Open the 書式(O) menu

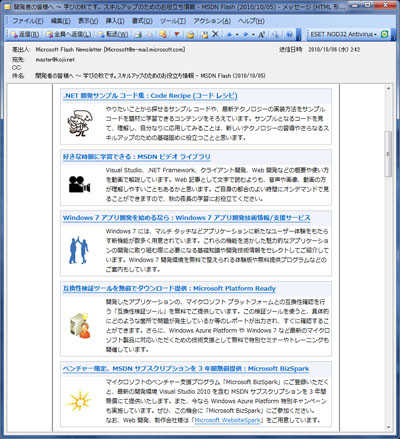142,21
